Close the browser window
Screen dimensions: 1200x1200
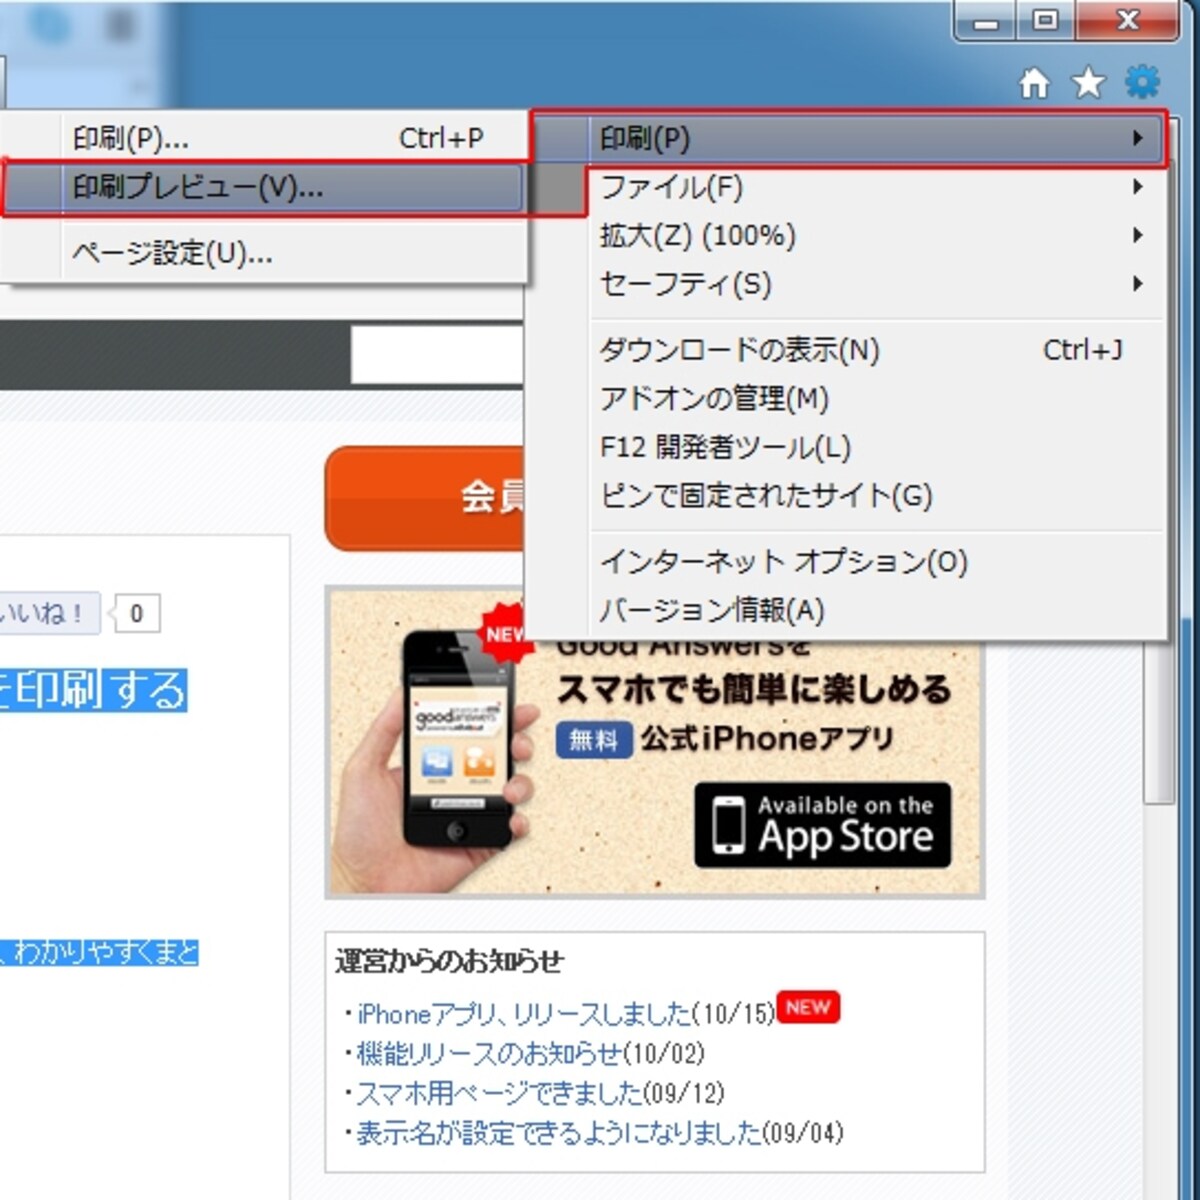click(x=1127, y=19)
